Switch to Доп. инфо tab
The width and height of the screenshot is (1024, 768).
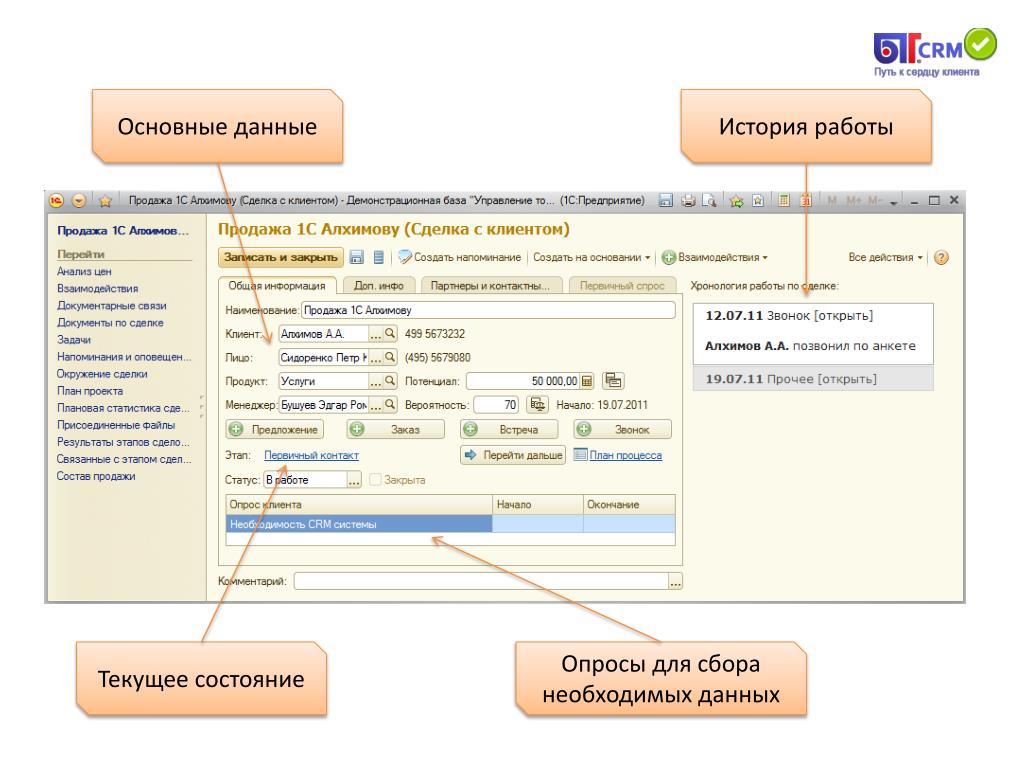tap(379, 285)
